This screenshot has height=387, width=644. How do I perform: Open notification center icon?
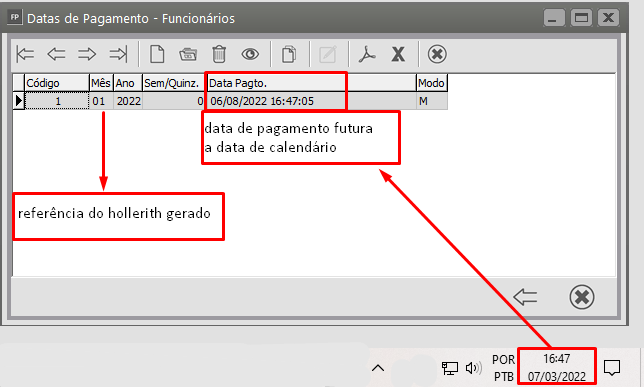(x=612, y=368)
